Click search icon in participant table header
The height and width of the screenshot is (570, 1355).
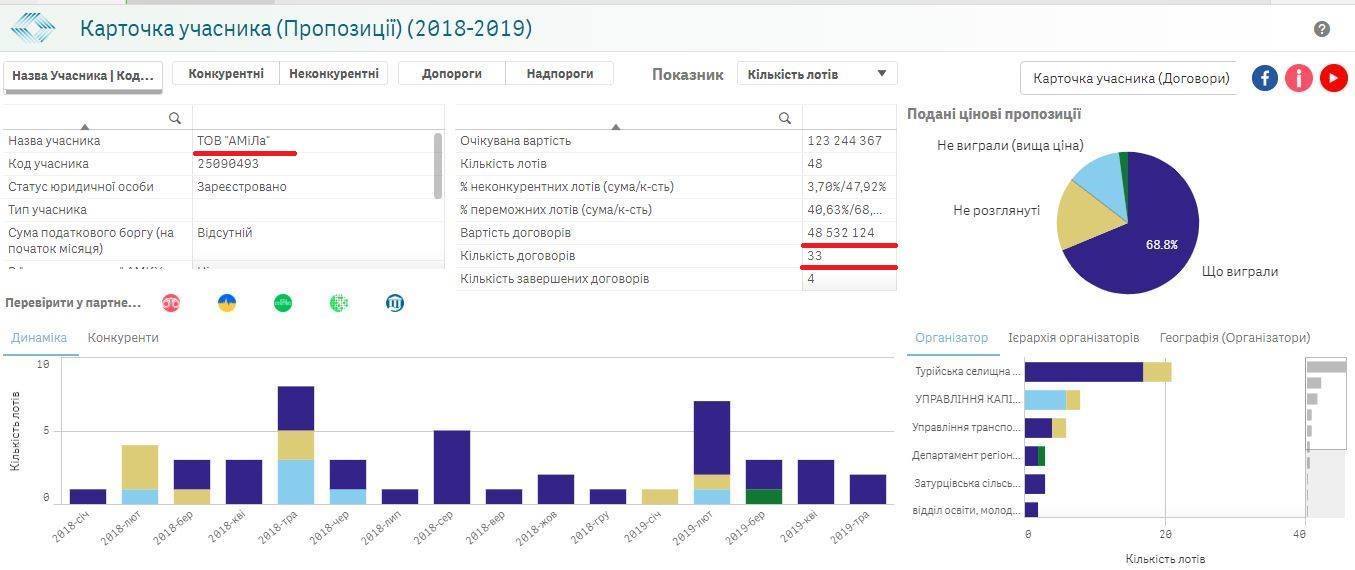point(175,118)
